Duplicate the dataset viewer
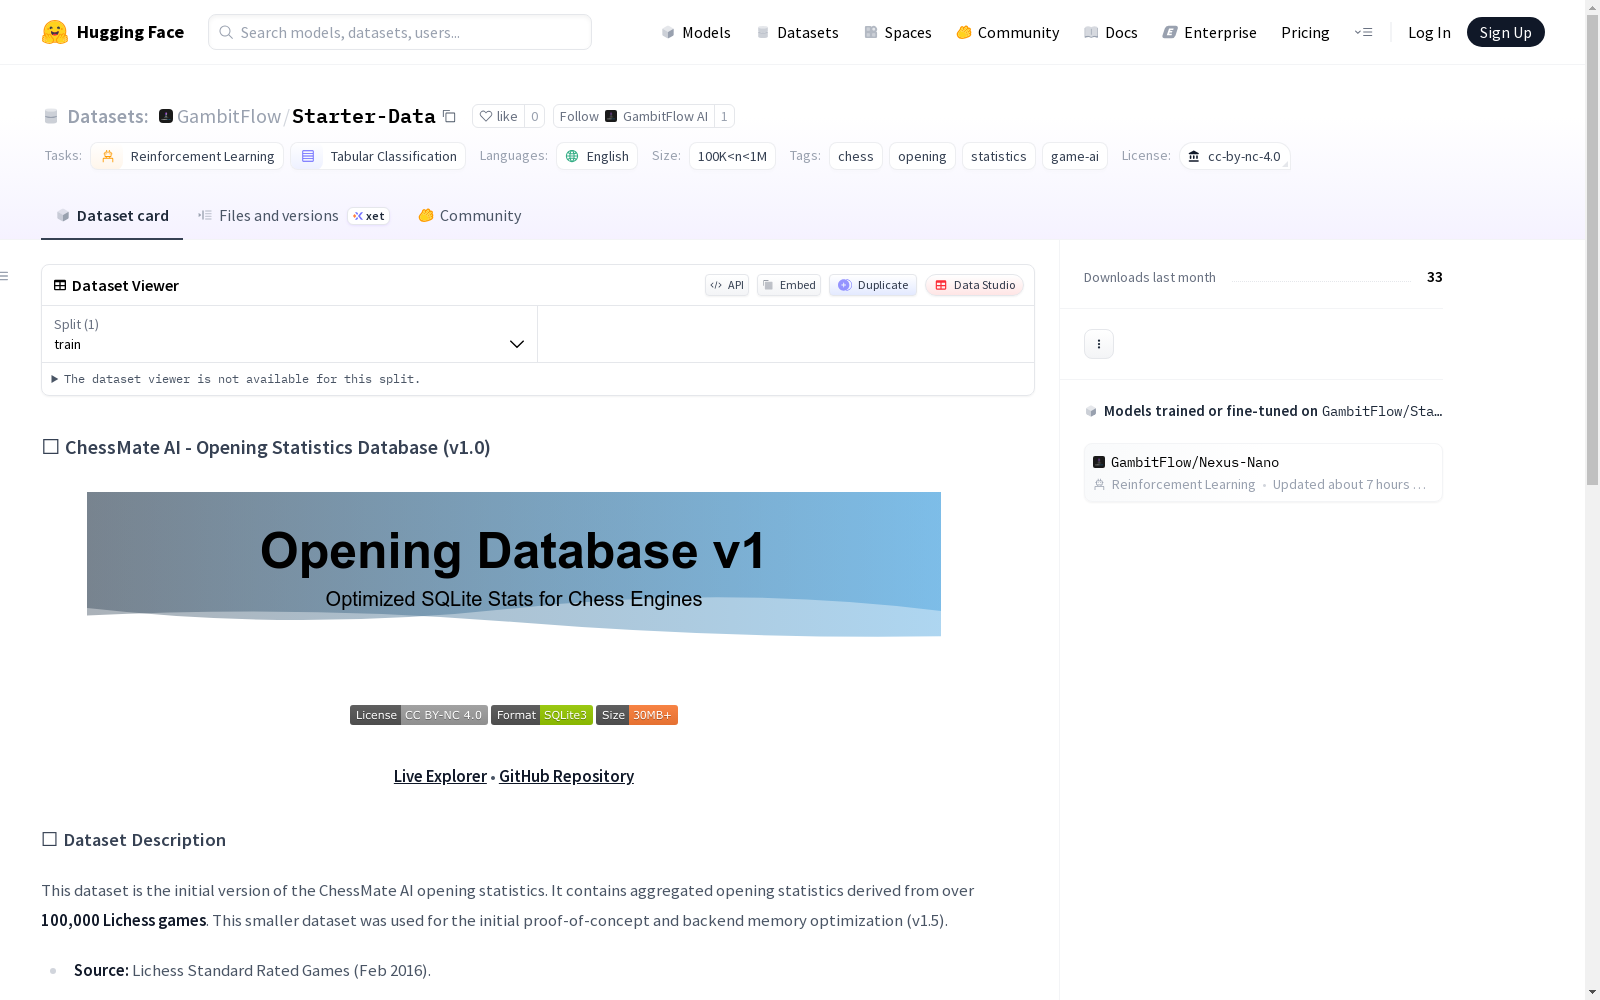 [873, 285]
